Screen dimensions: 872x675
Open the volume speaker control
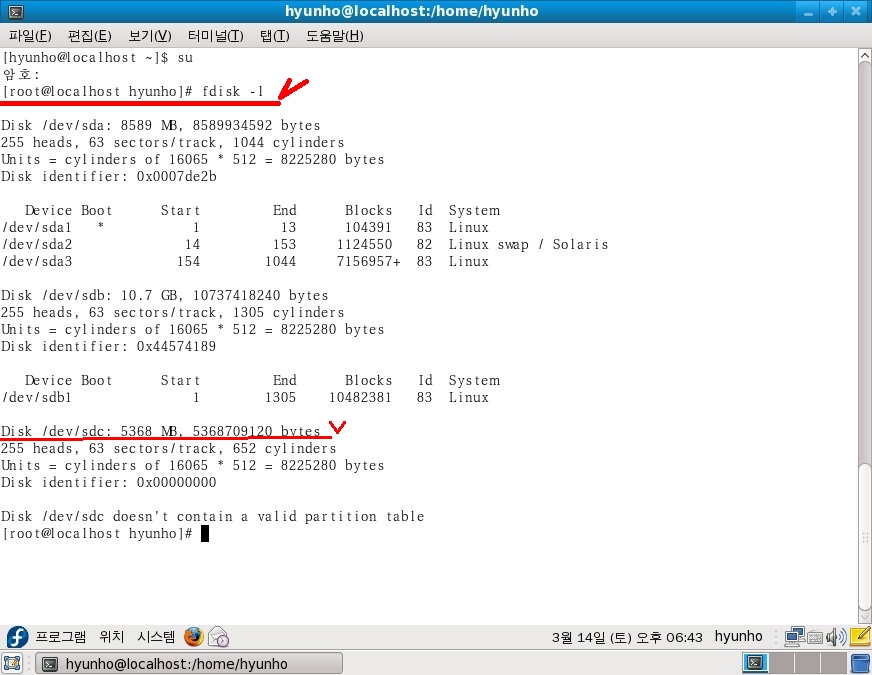[836, 637]
